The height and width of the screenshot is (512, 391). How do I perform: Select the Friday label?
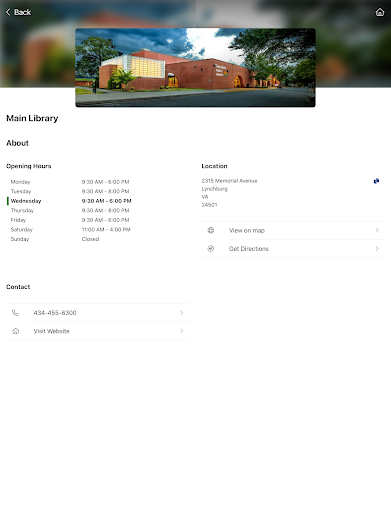coord(18,220)
